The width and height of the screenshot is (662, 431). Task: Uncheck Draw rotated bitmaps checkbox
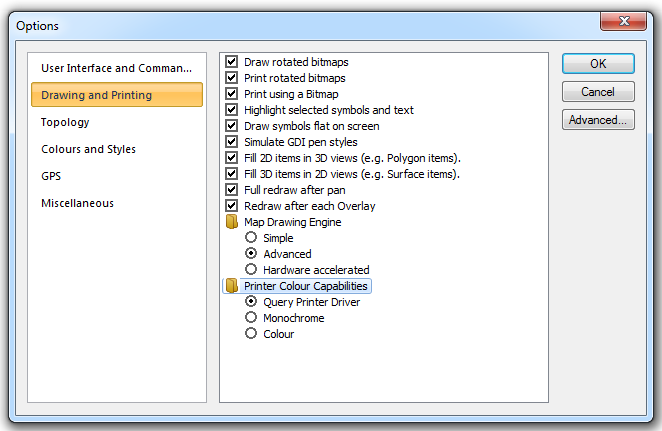232,62
